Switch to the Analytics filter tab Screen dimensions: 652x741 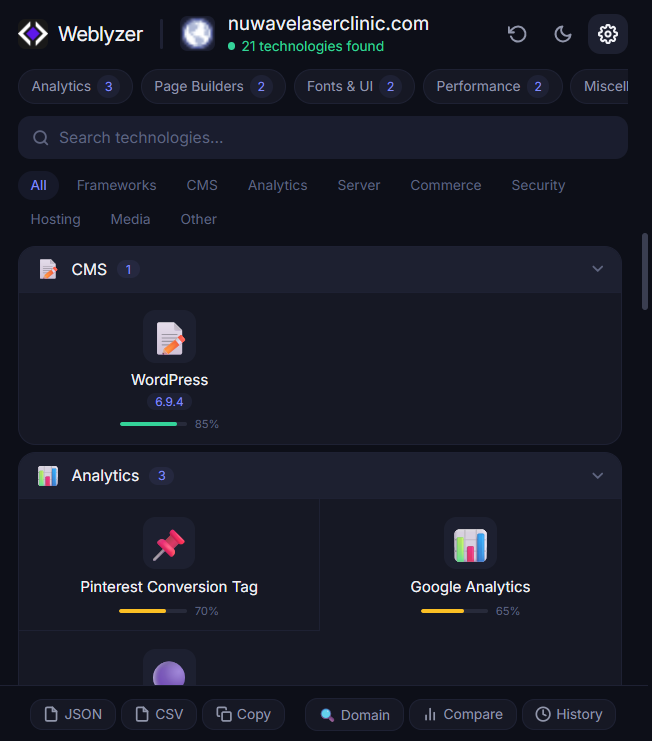277,185
